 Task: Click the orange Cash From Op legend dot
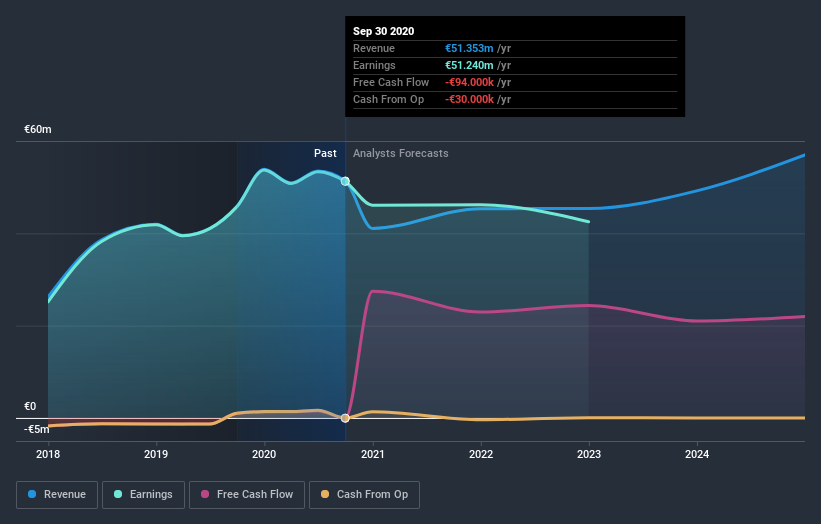coord(325,494)
